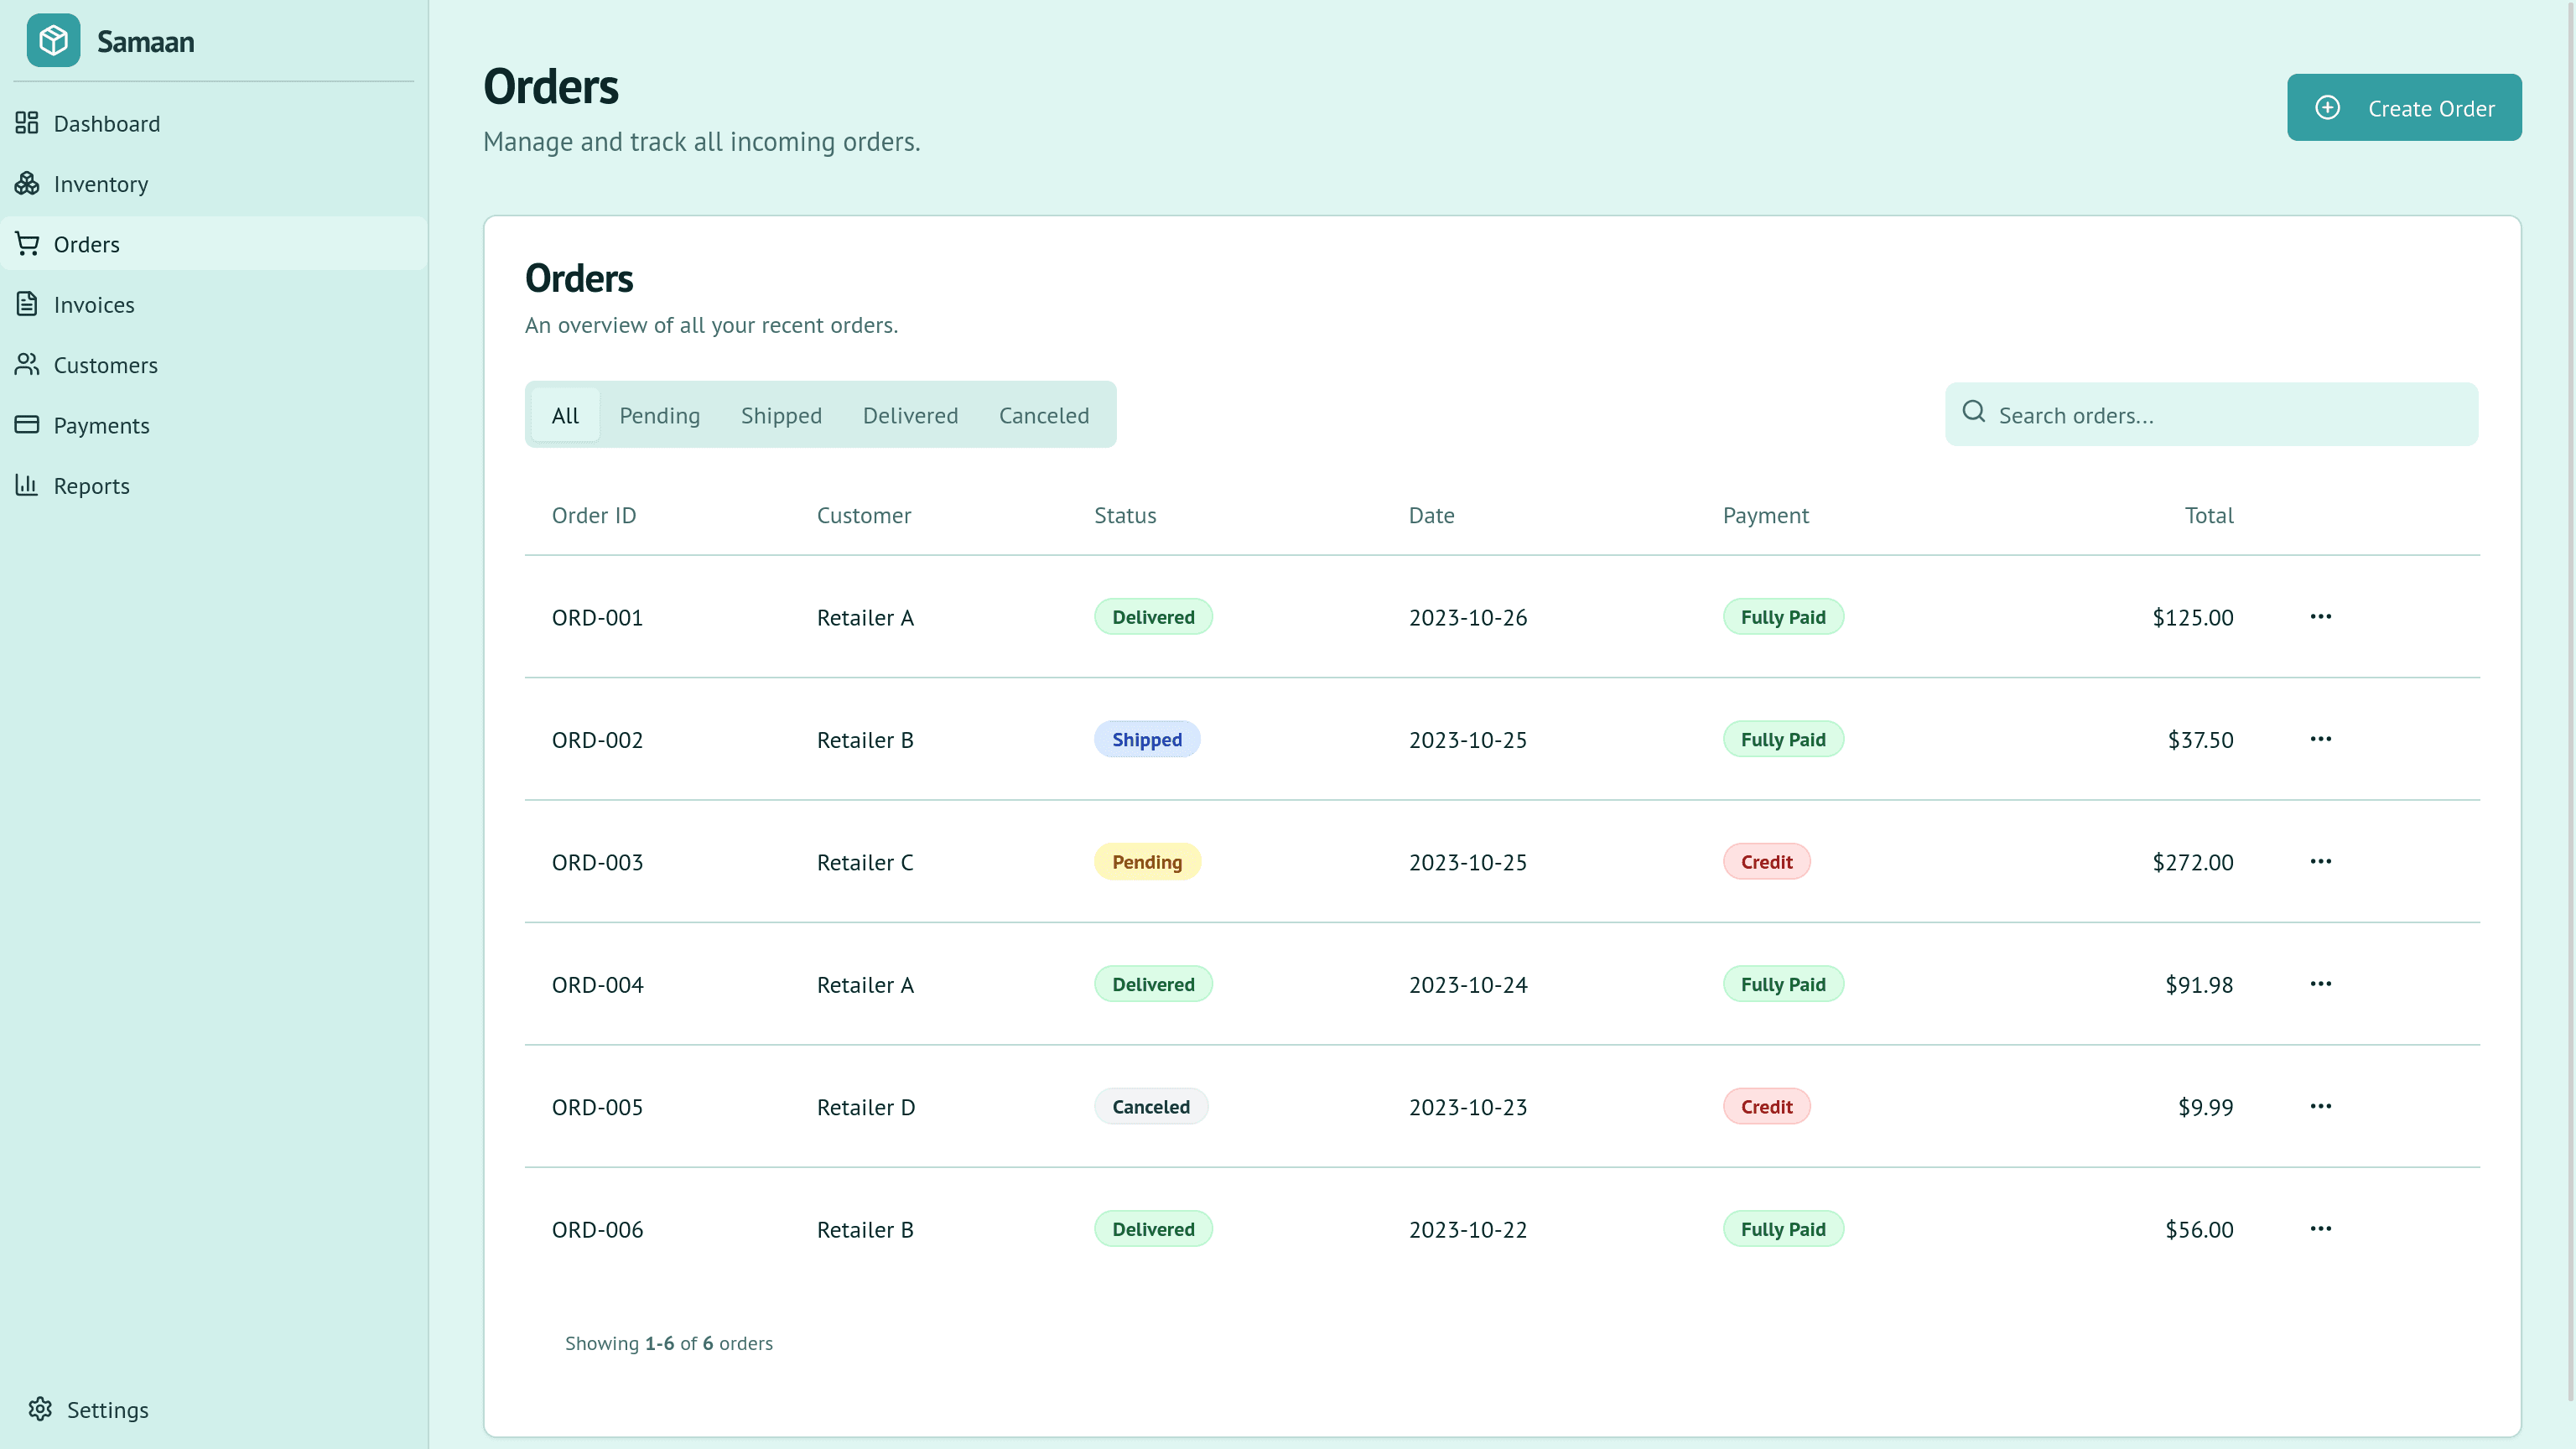Open the actions menu for ORD-001
Screen dimensions: 2576x1449
(2321, 617)
